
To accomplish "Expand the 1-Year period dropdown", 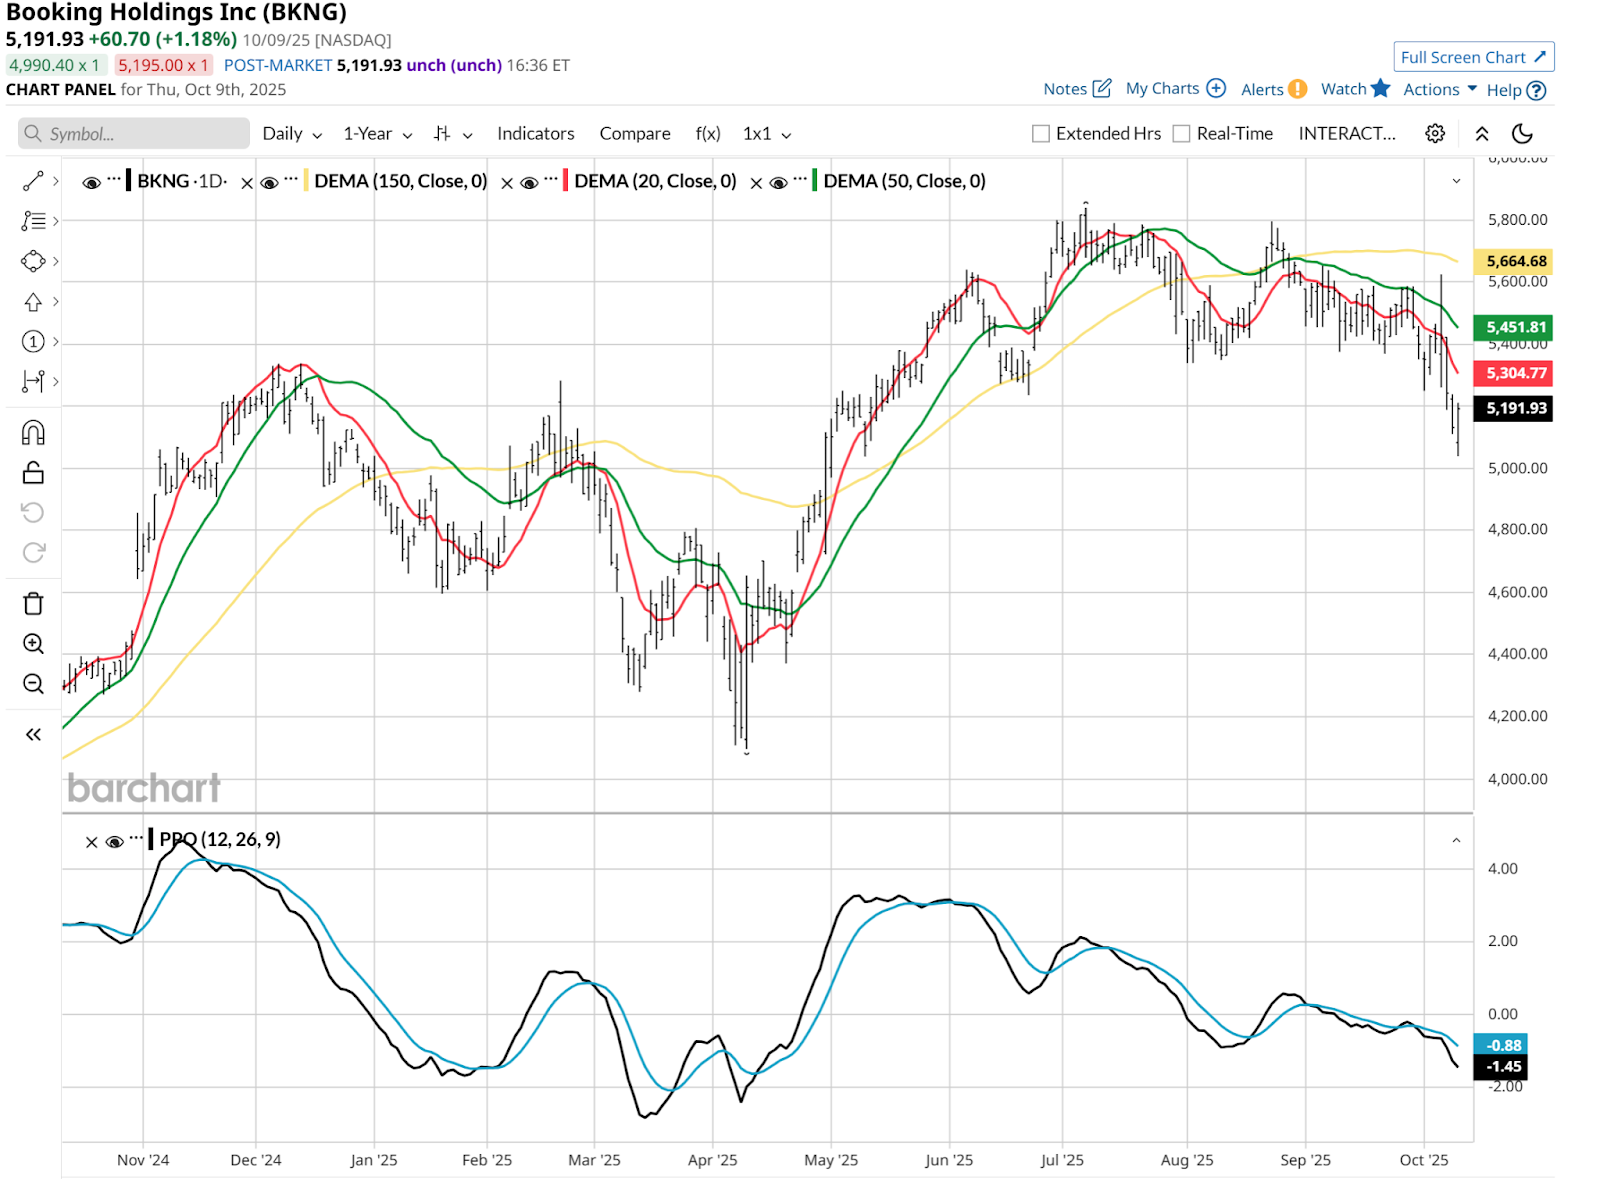I will (x=377, y=134).
